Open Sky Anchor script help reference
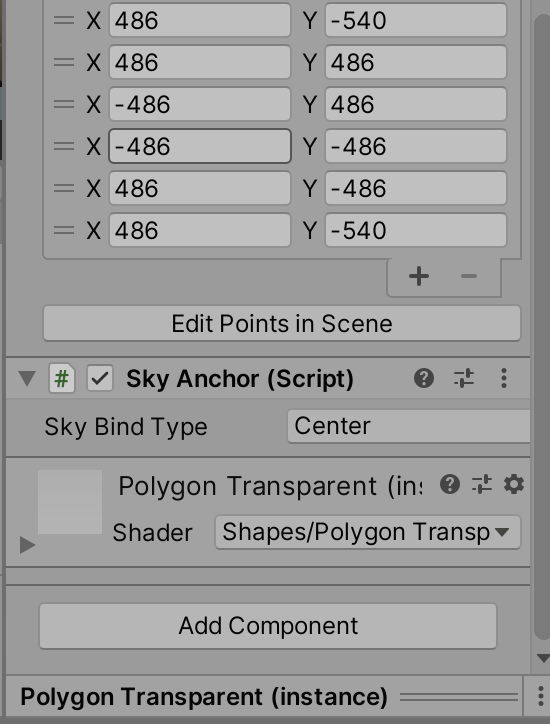550x724 pixels. 423,379
